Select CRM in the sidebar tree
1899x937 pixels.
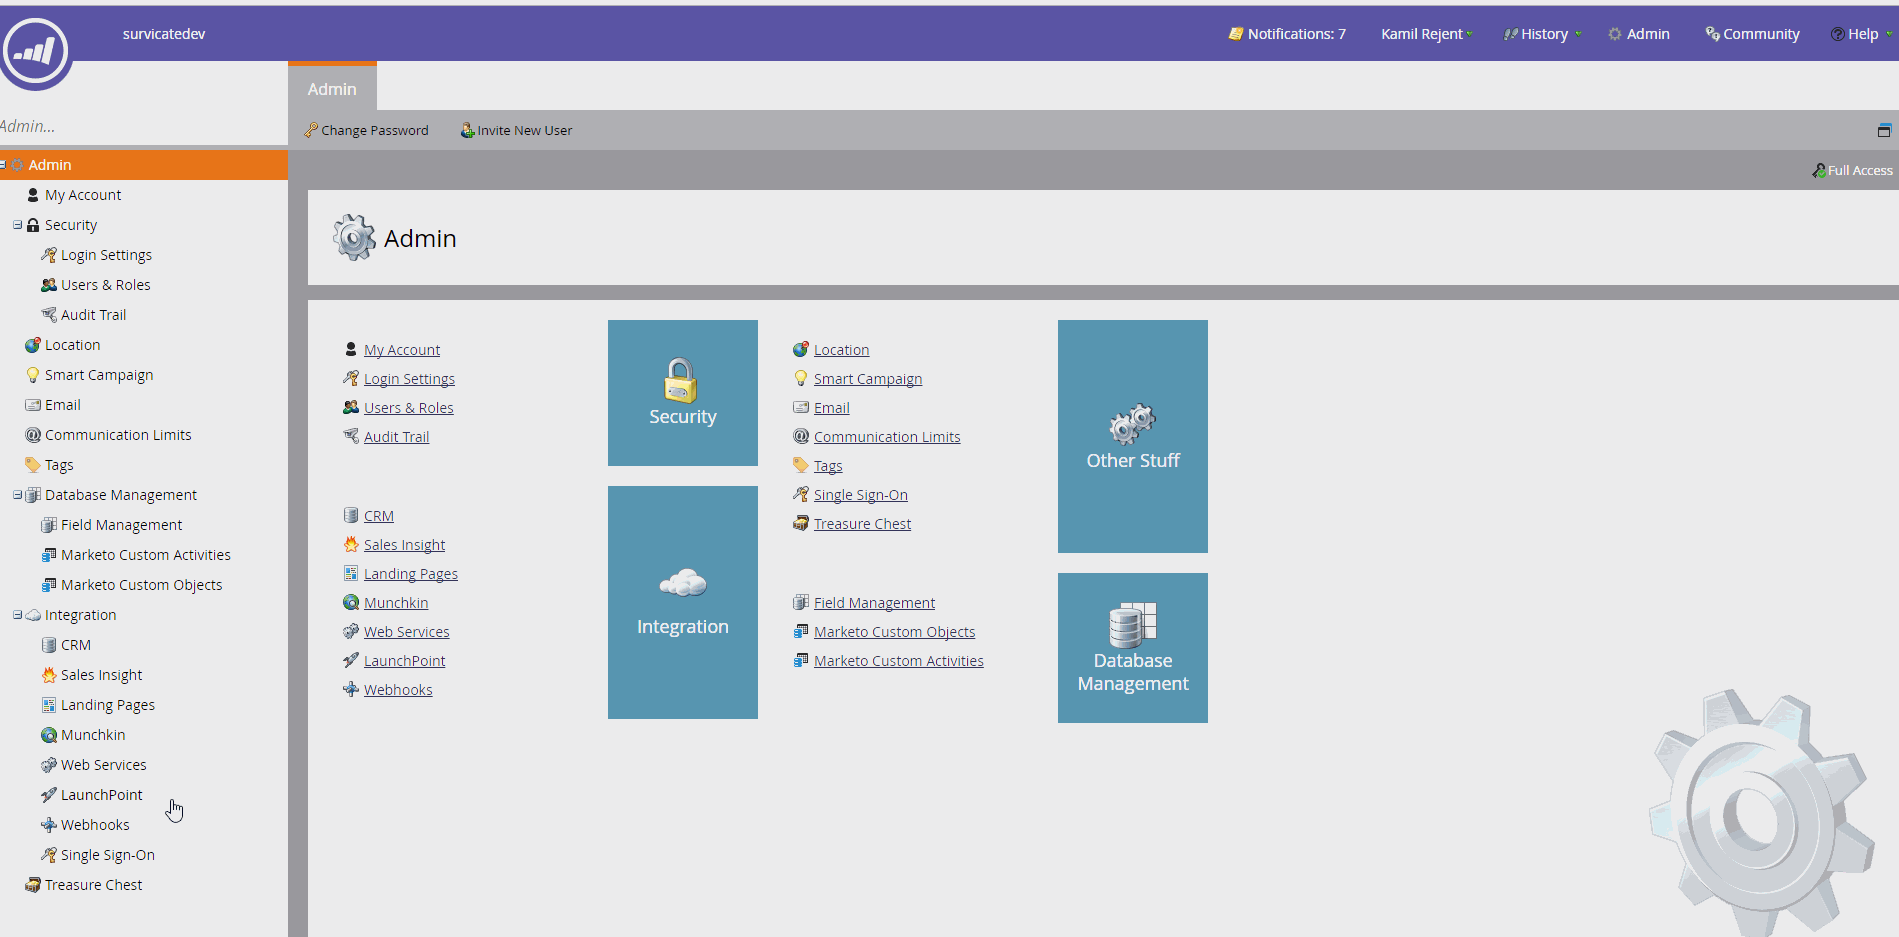tap(75, 645)
